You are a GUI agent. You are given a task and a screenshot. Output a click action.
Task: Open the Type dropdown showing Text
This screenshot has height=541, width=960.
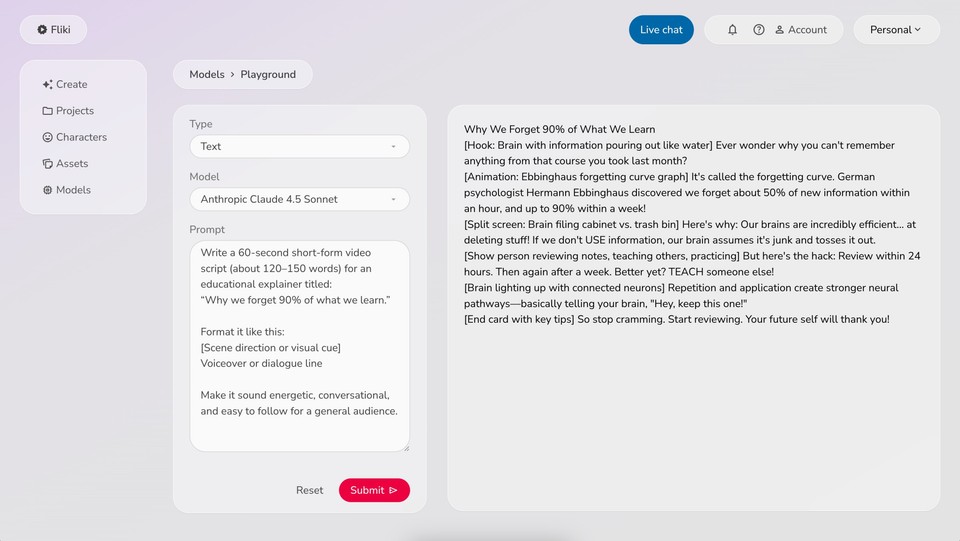point(299,146)
